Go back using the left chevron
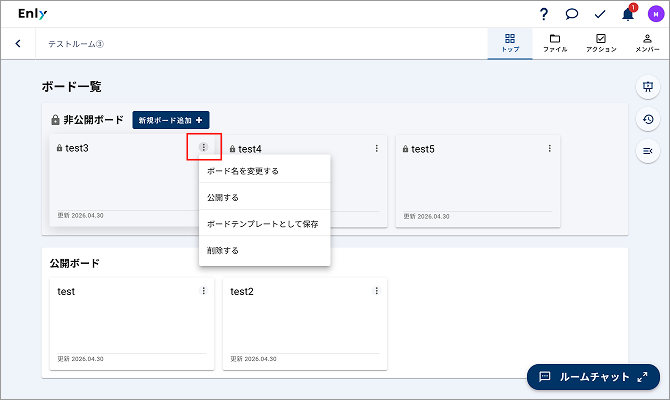The image size is (670, 400). click(18, 44)
